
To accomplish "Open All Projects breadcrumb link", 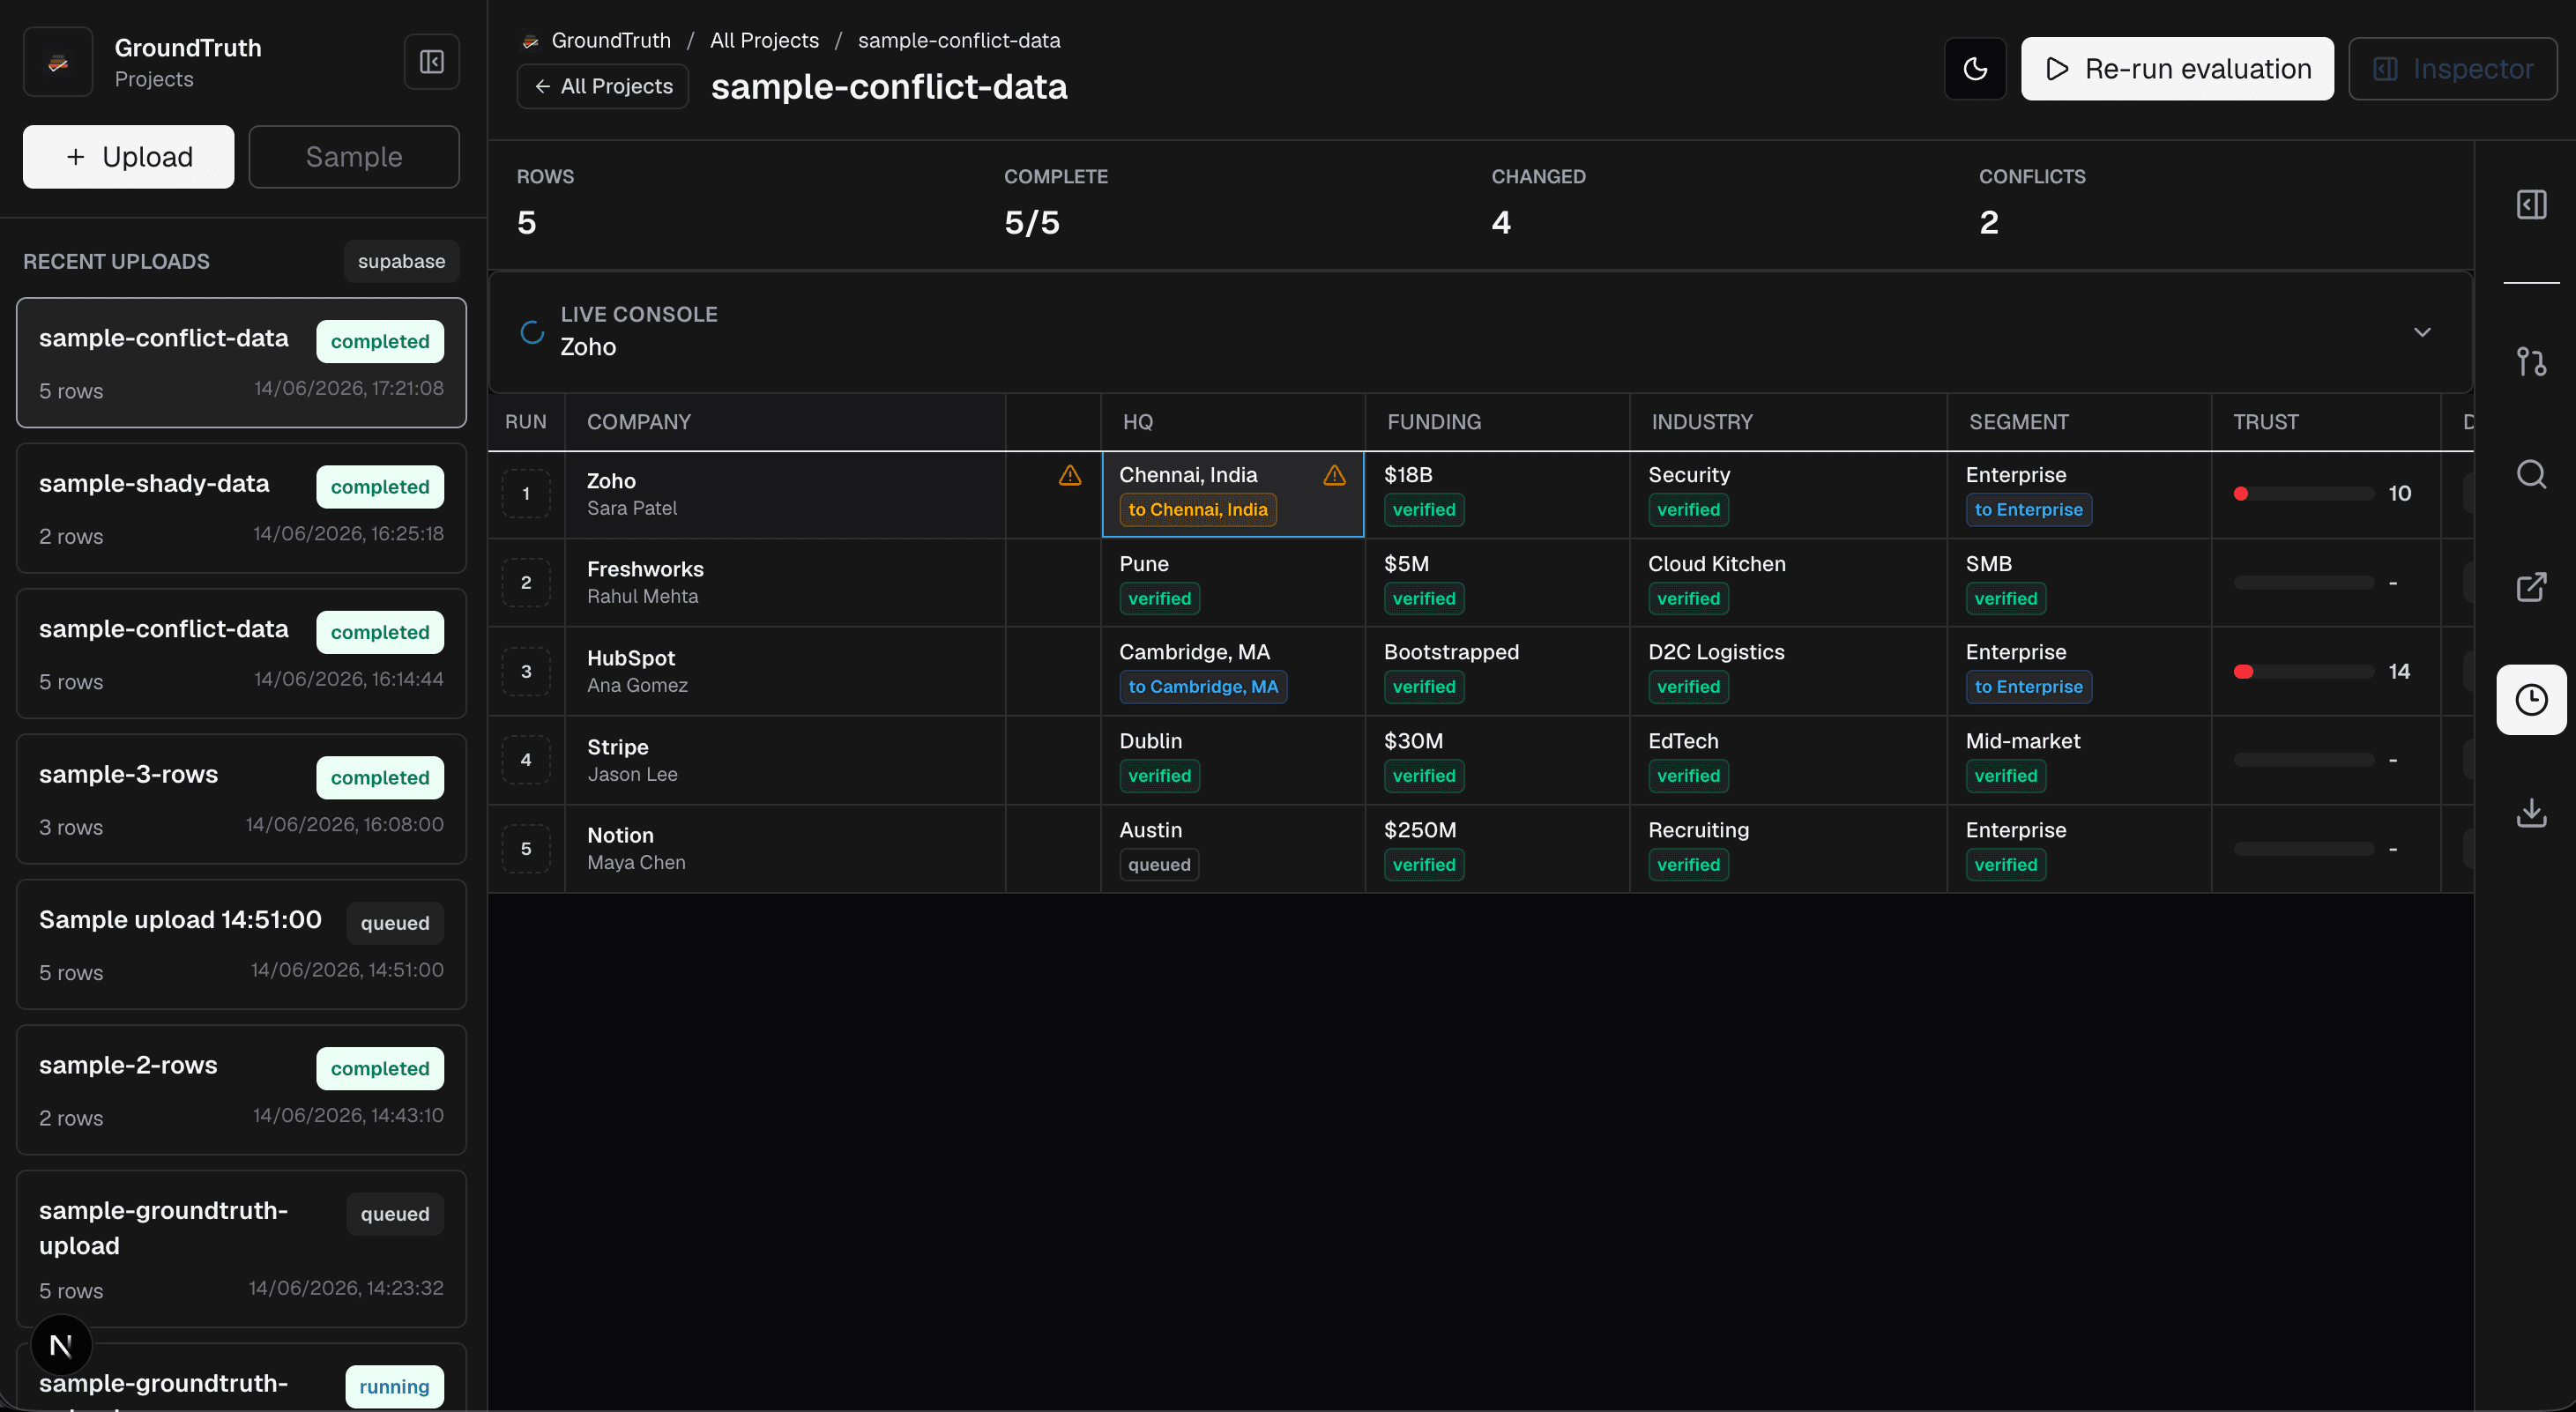I will click(x=764, y=41).
